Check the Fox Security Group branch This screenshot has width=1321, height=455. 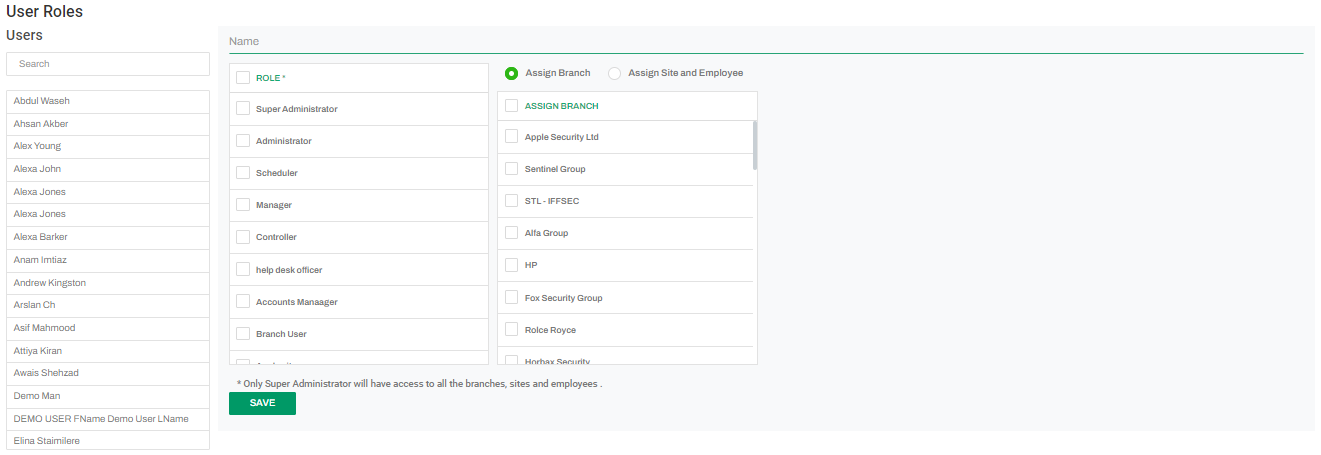511,298
